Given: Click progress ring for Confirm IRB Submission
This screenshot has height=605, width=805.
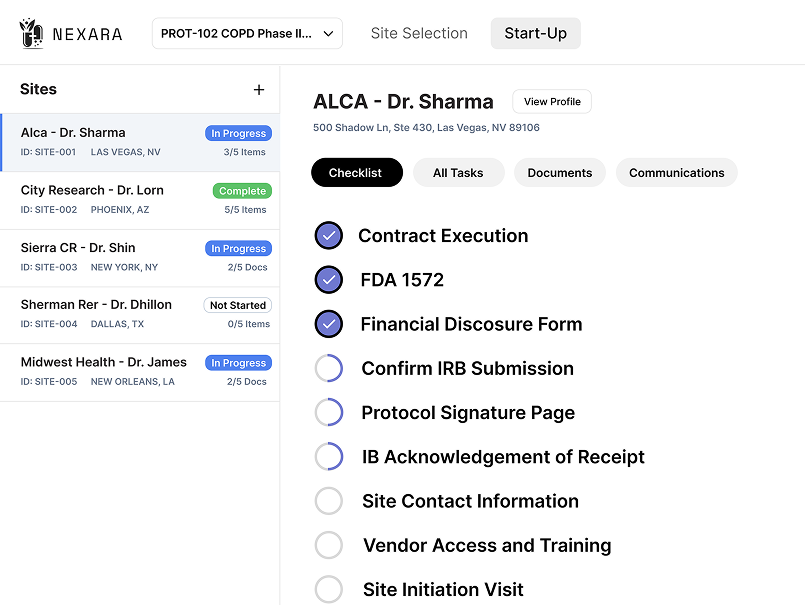Looking at the screenshot, I should pos(329,369).
